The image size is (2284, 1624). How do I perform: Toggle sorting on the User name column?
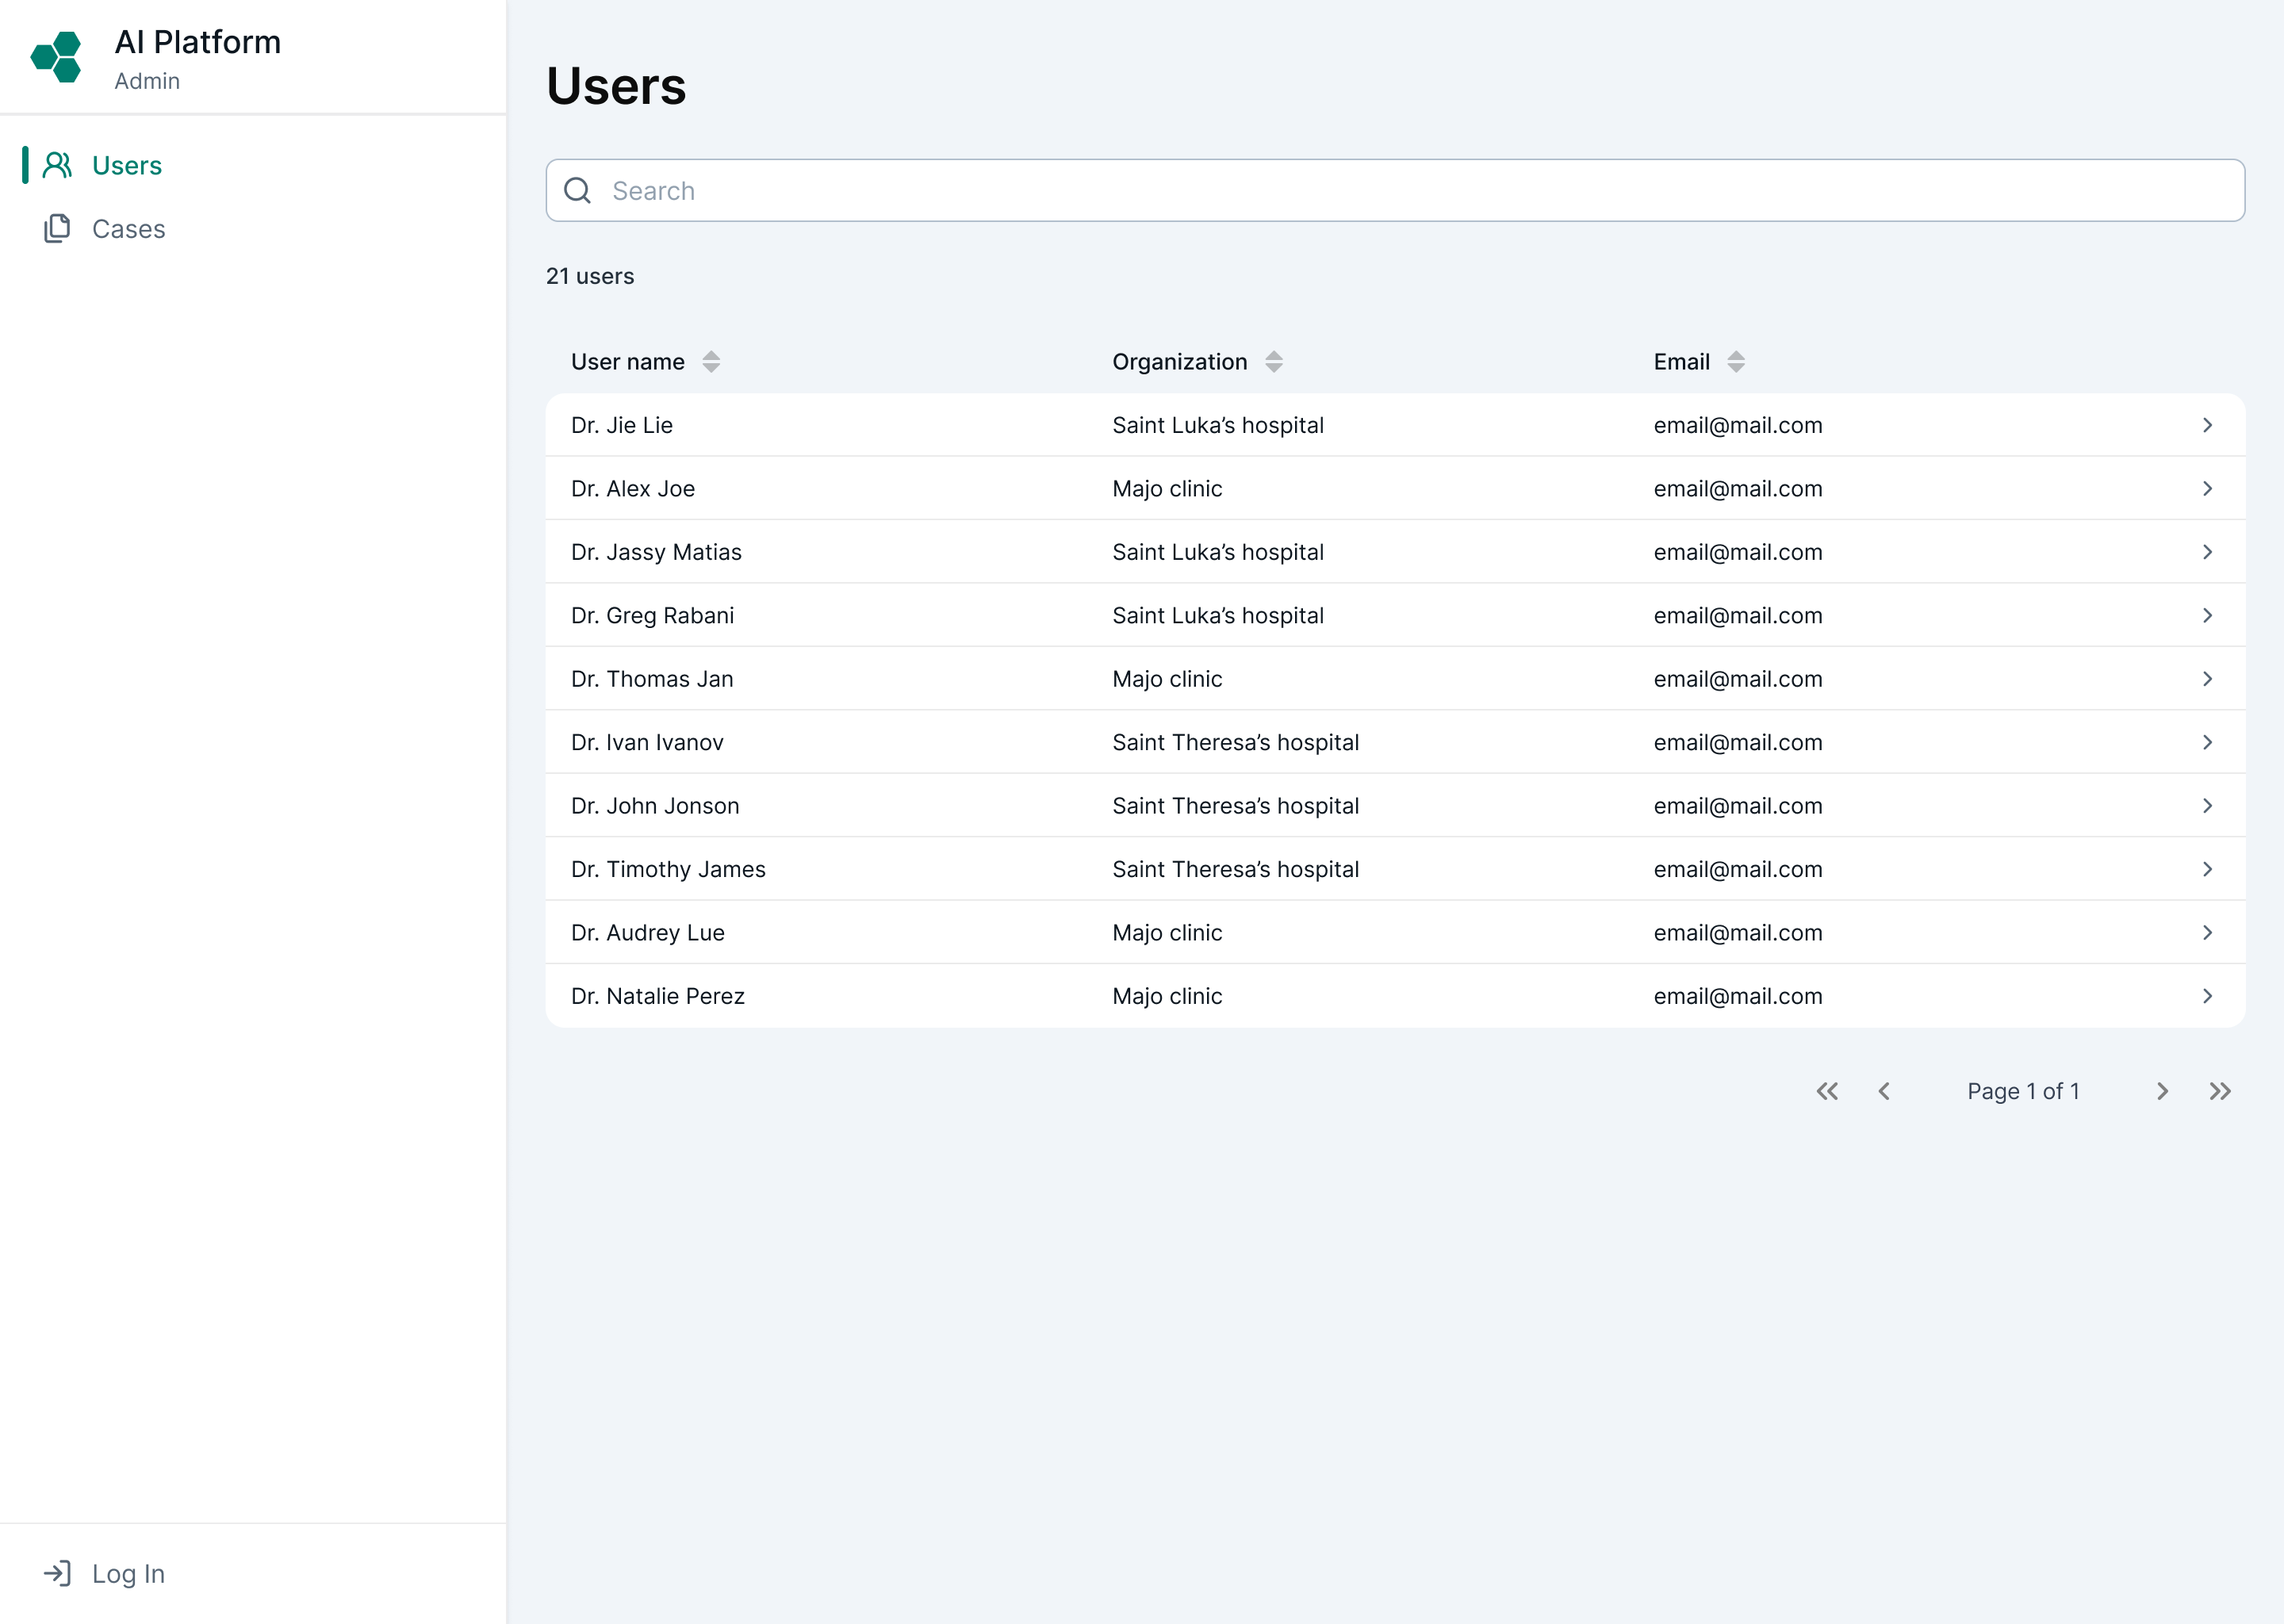pyautogui.click(x=712, y=361)
